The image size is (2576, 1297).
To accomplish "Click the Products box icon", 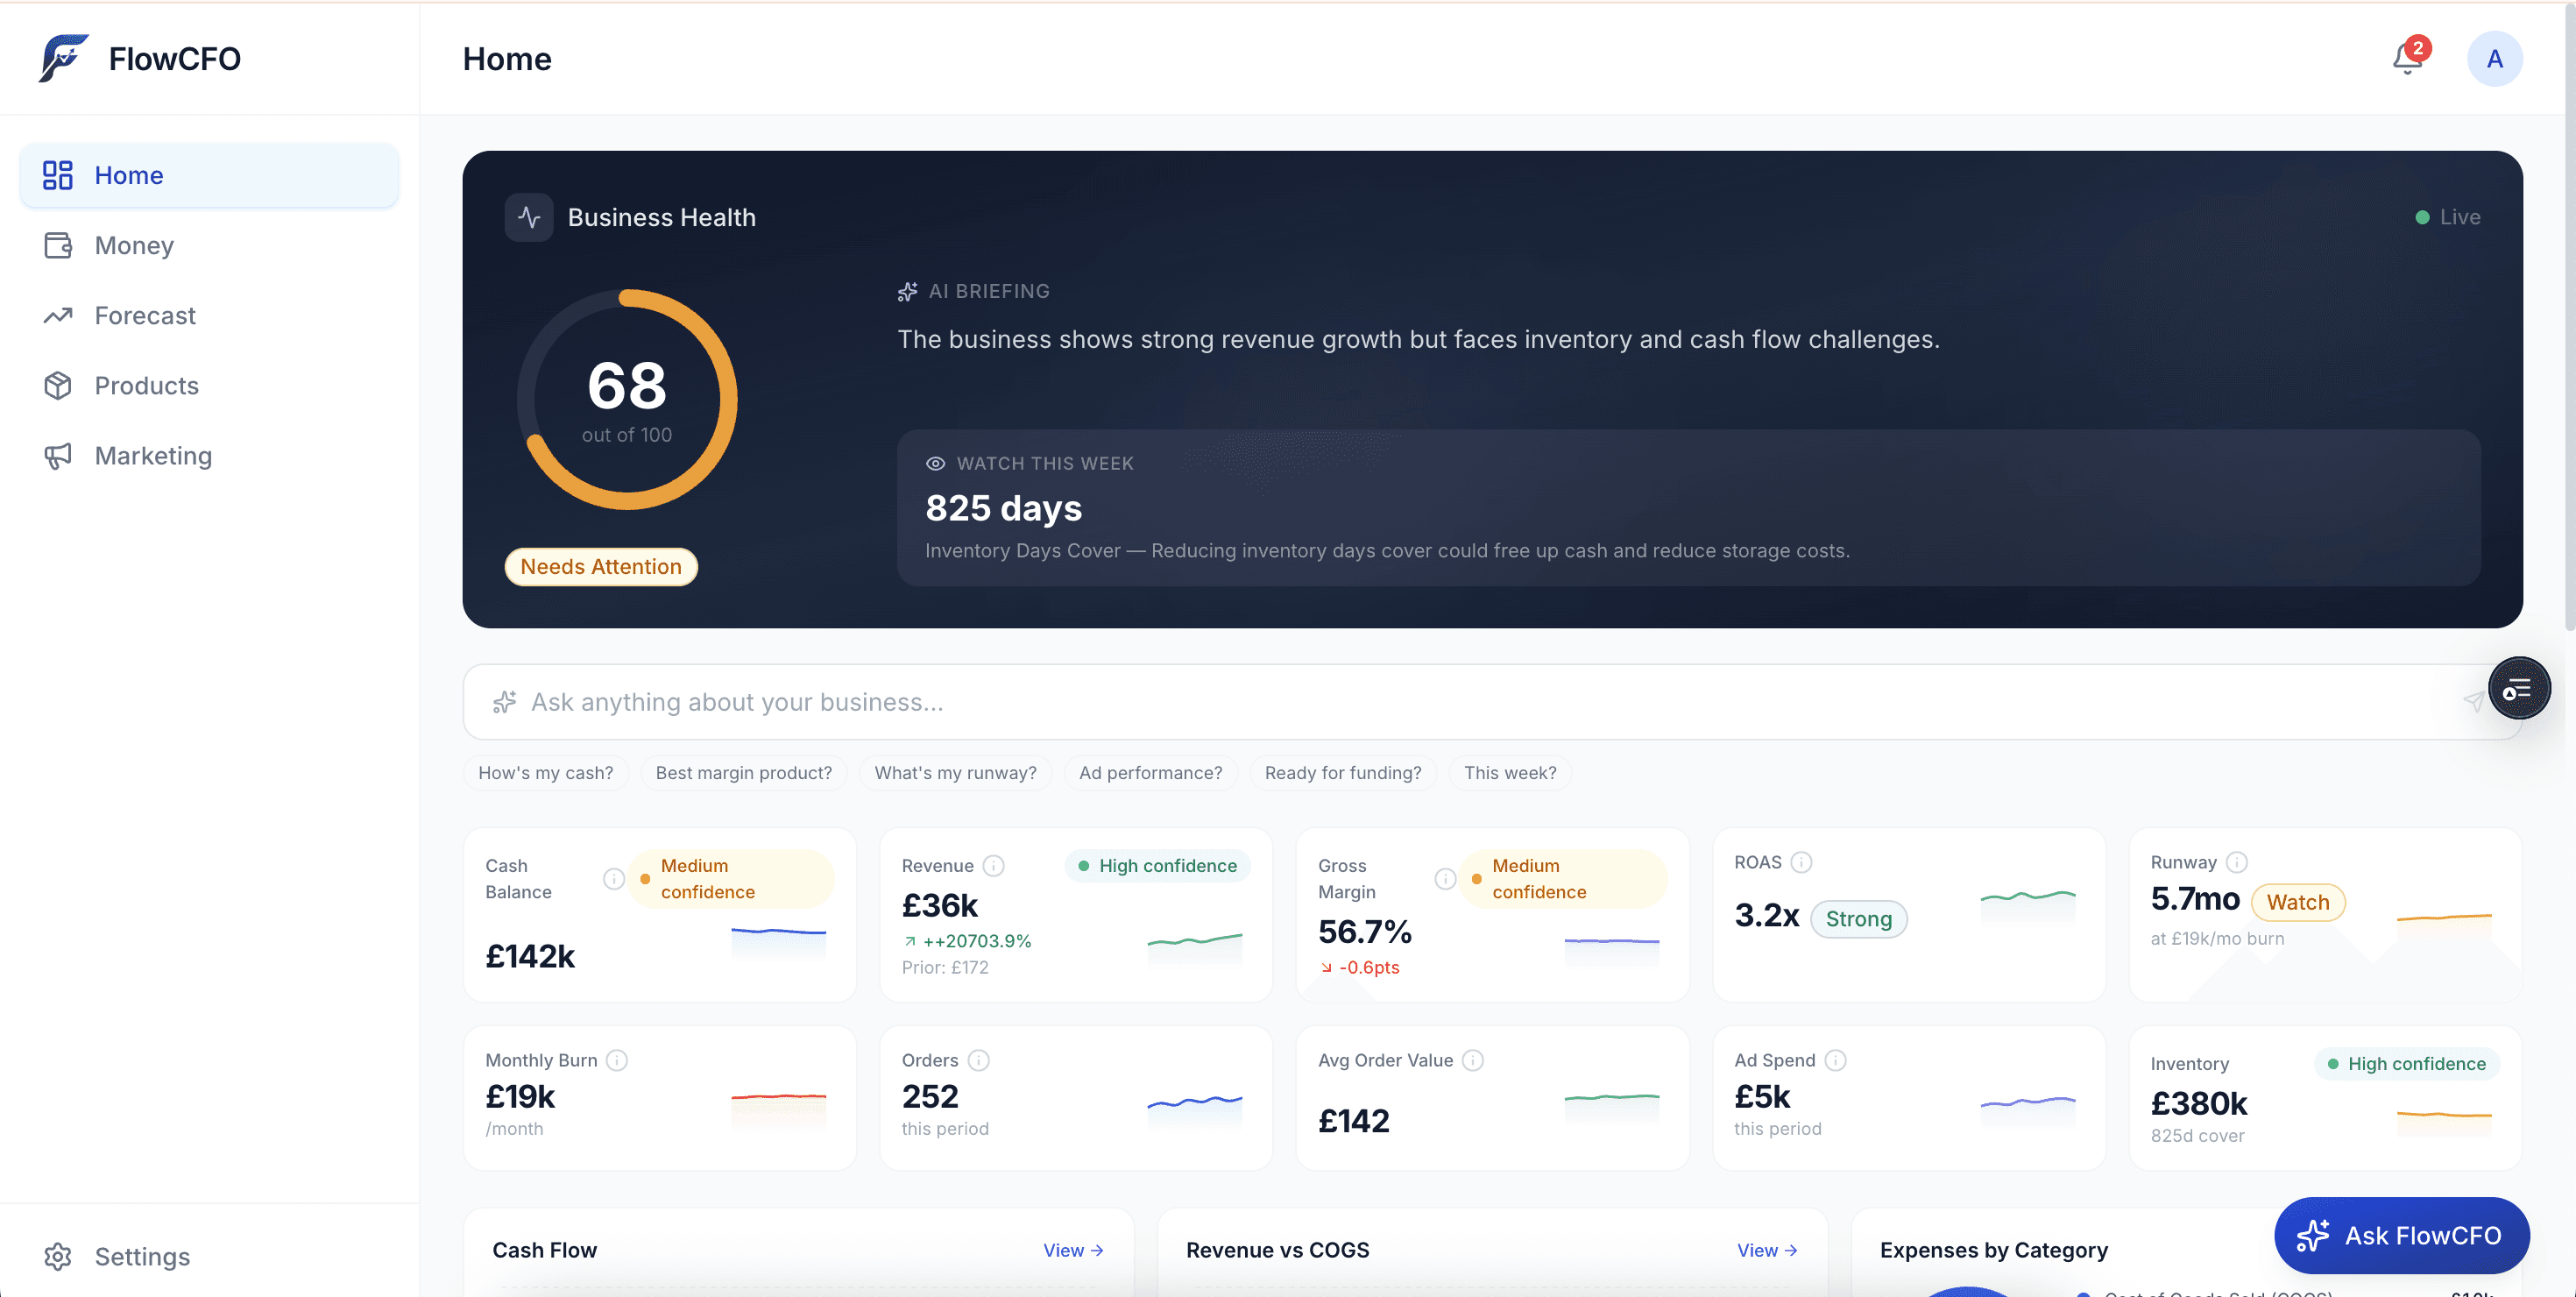I will [58, 385].
